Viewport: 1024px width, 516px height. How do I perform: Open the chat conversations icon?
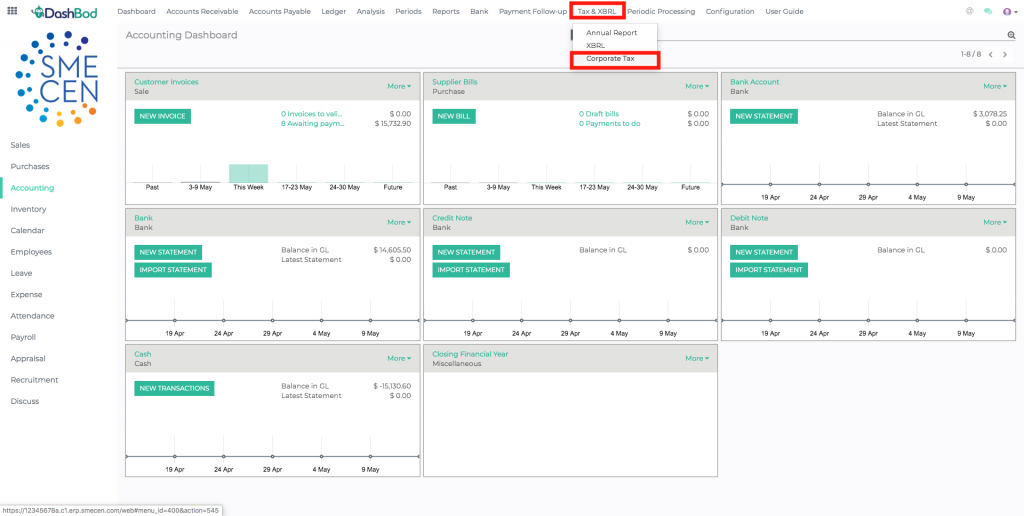point(987,11)
